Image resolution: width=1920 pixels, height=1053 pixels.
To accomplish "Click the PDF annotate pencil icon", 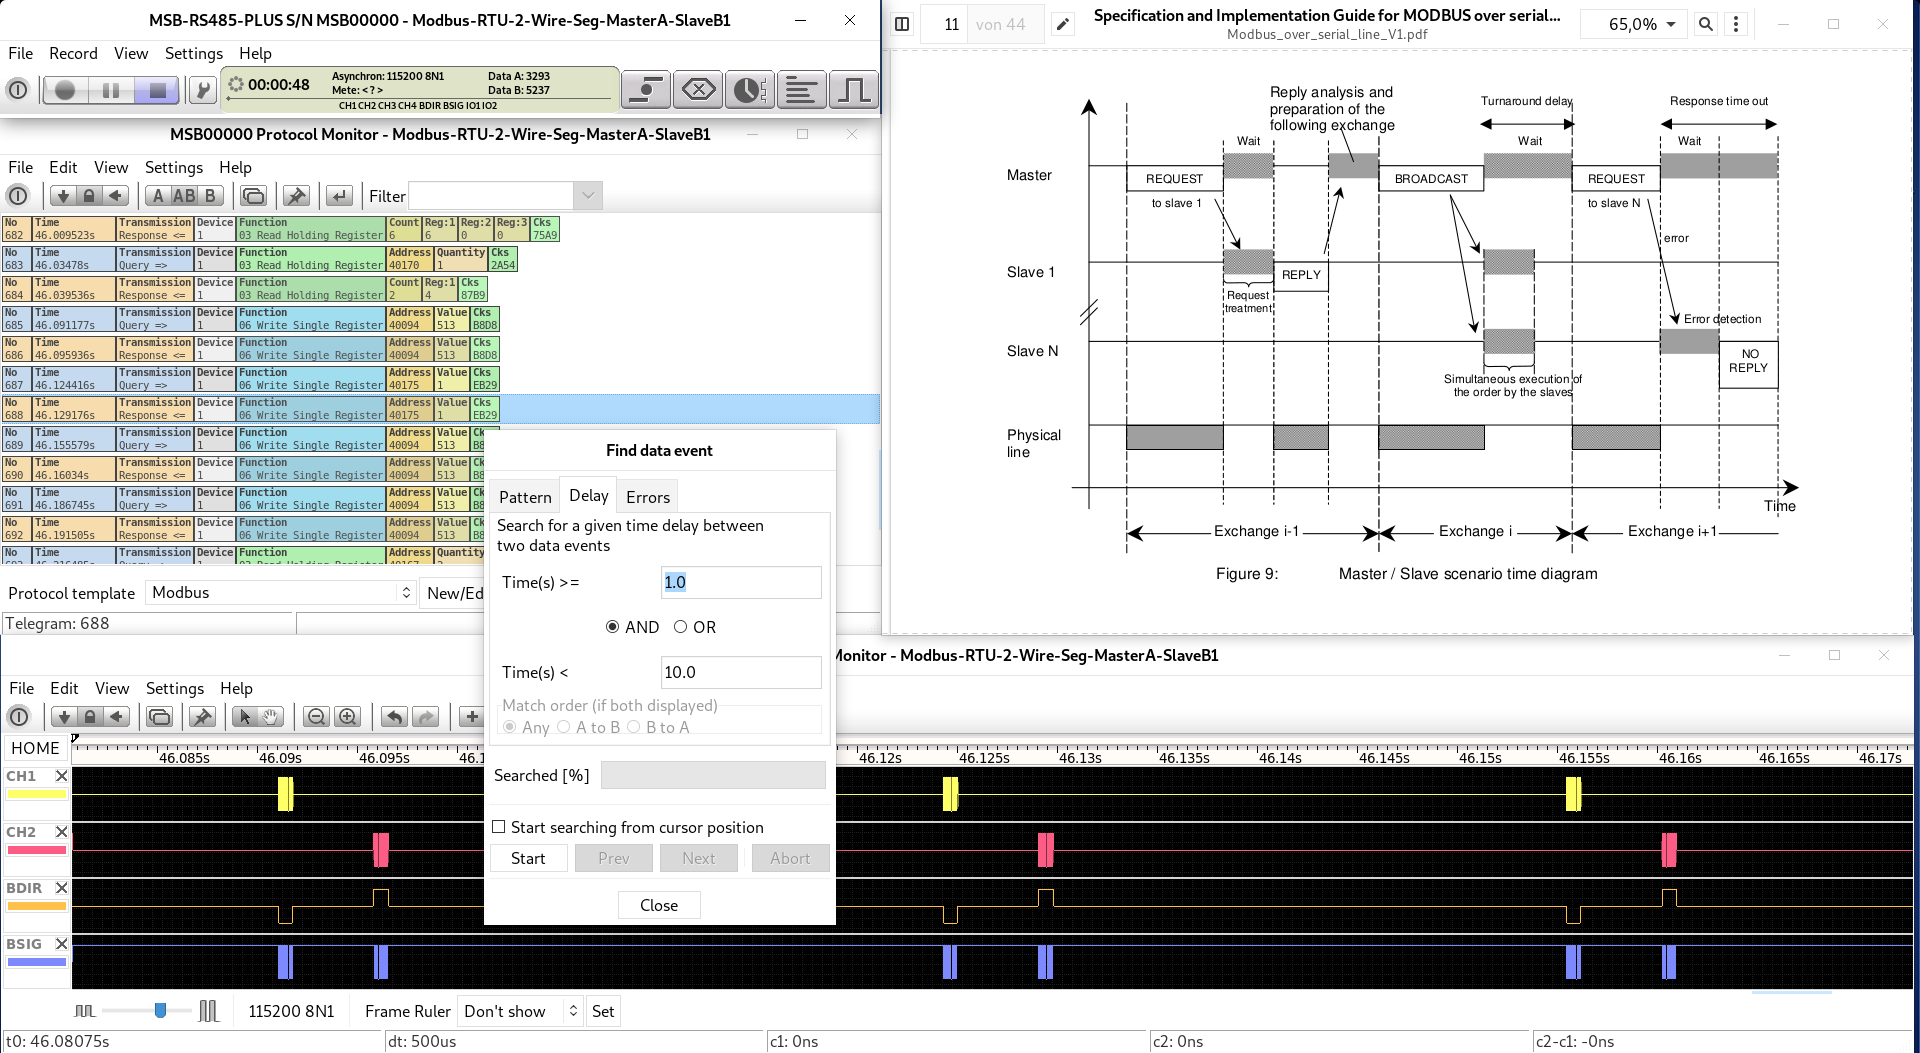I will coord(1063,24).
